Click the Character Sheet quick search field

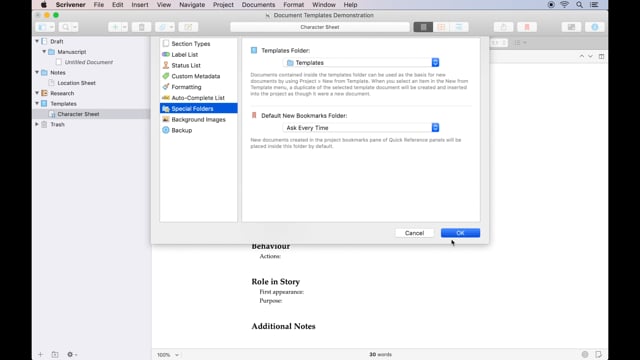[320, 27]
